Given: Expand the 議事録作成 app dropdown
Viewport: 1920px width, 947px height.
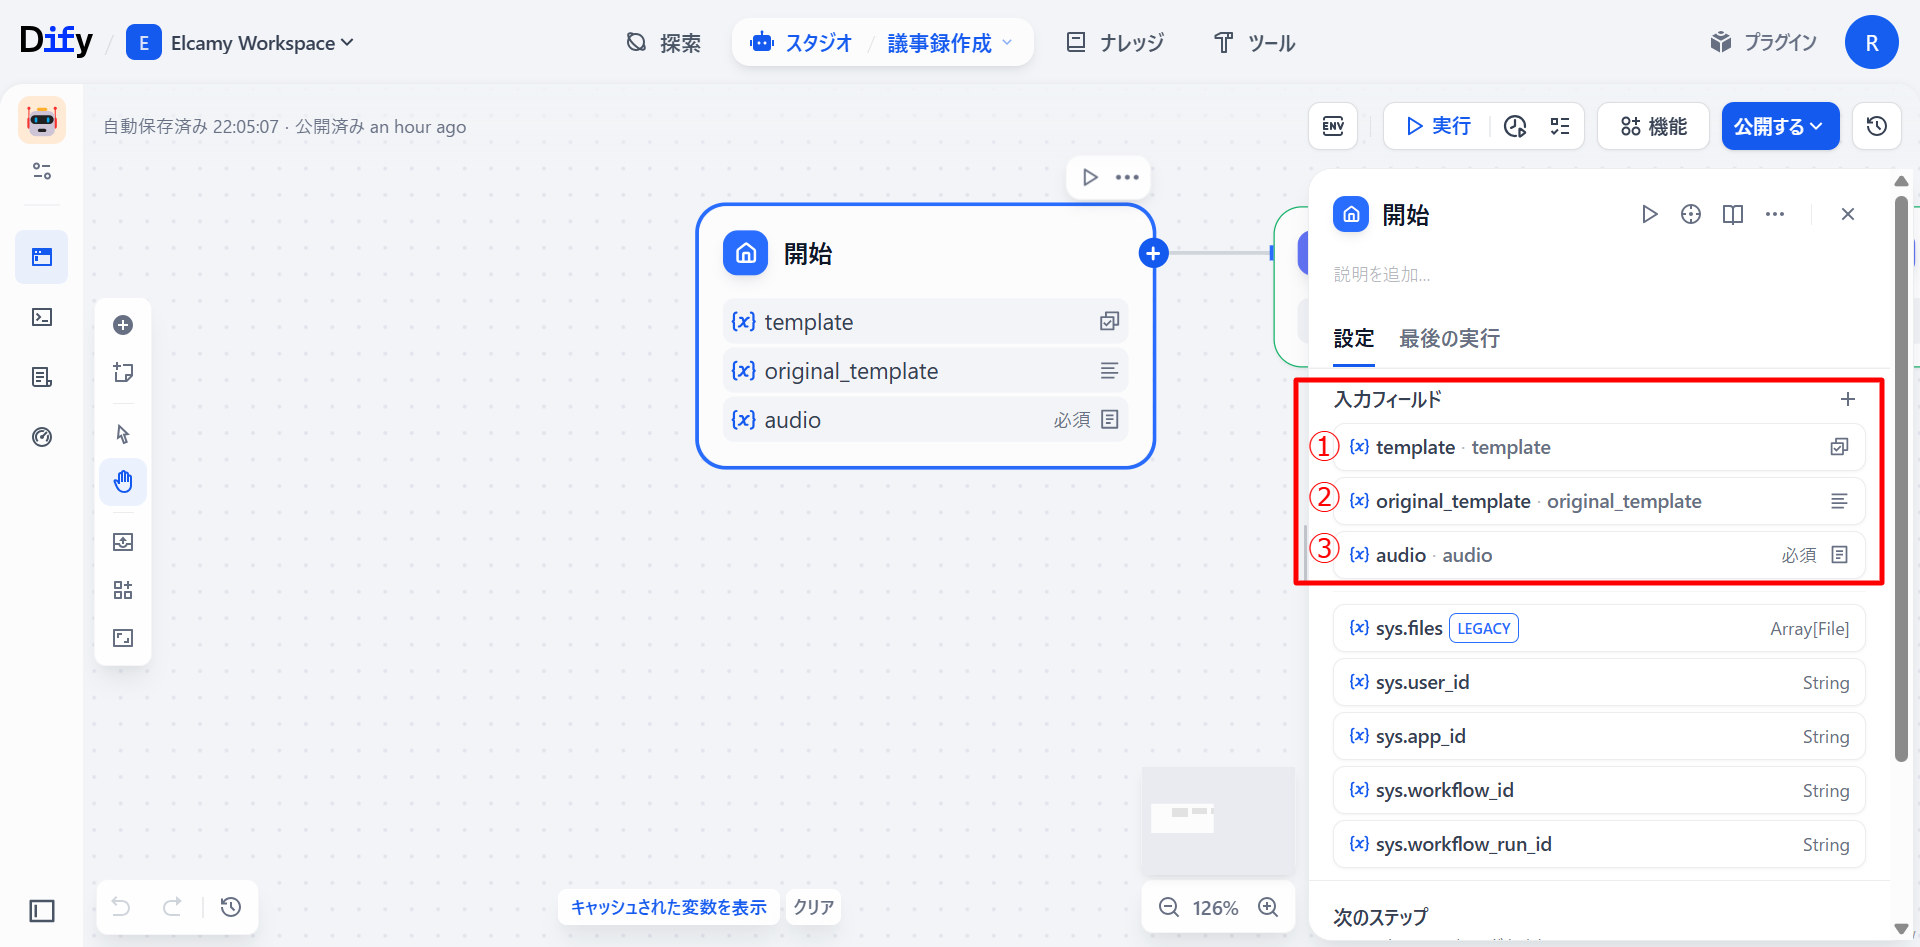Looking at the screenshot, I should tap(949, 43).
